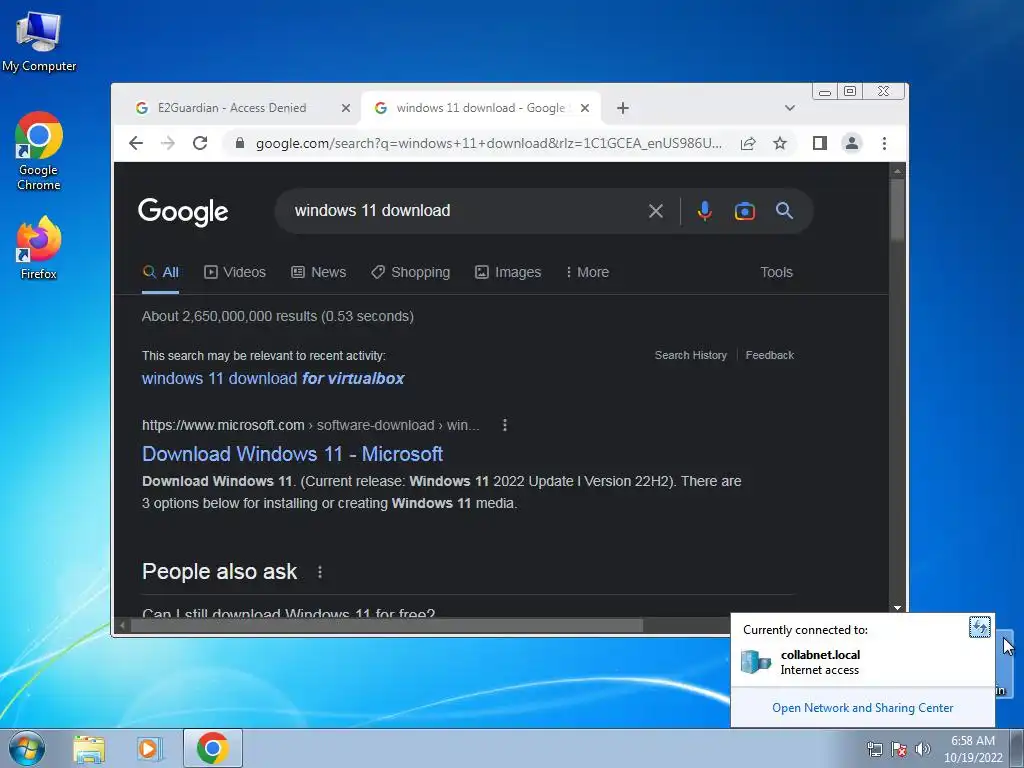This screenshot has width=1024, height=768.
Task: Open the Chrome side panel
Action: [x=820, y=143]
